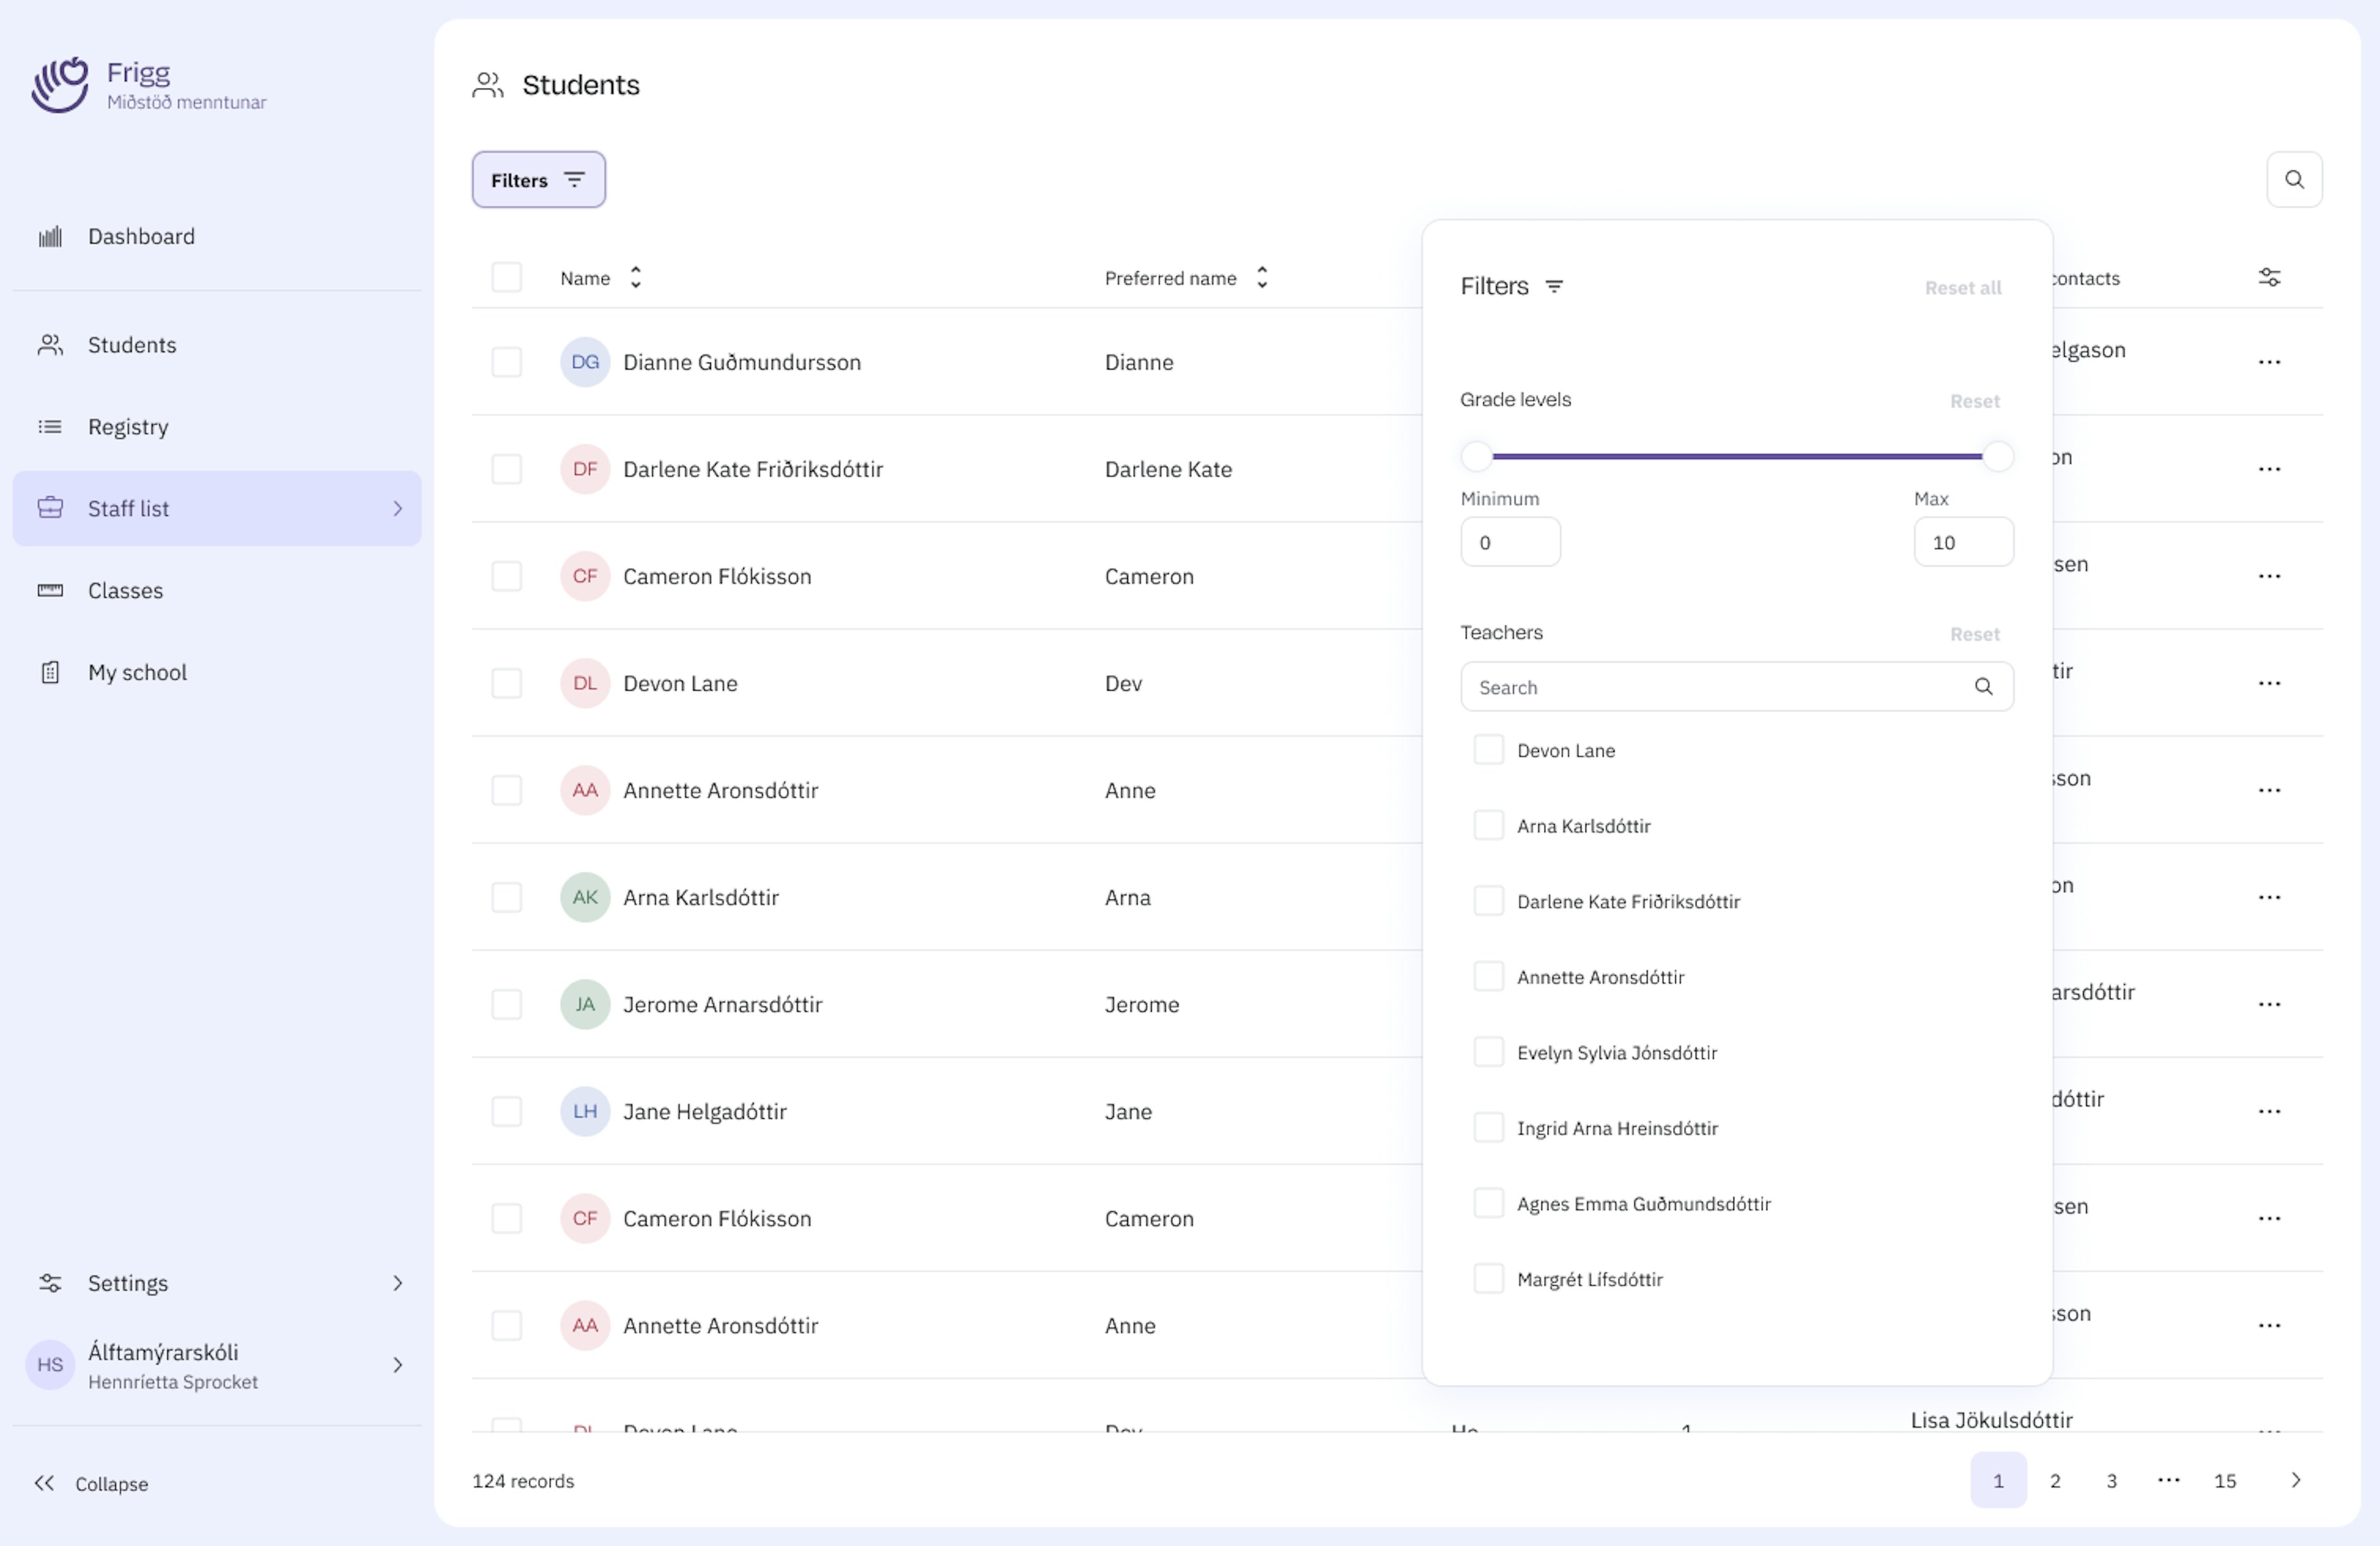This screenshot has height=1546, width=2380.
Task: Click the search magnifier icon at top right
Action: coord(2293,180)
